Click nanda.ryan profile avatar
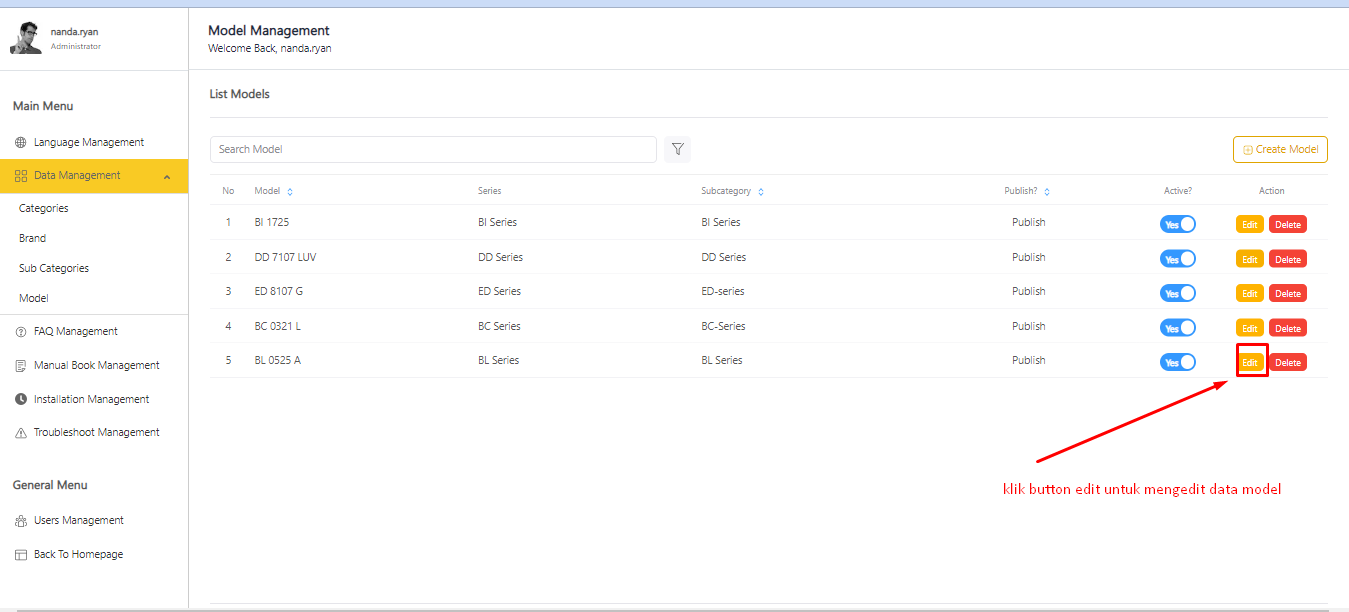The height and width of the screenshot is (612, 1349). click(x=26, y=38)
